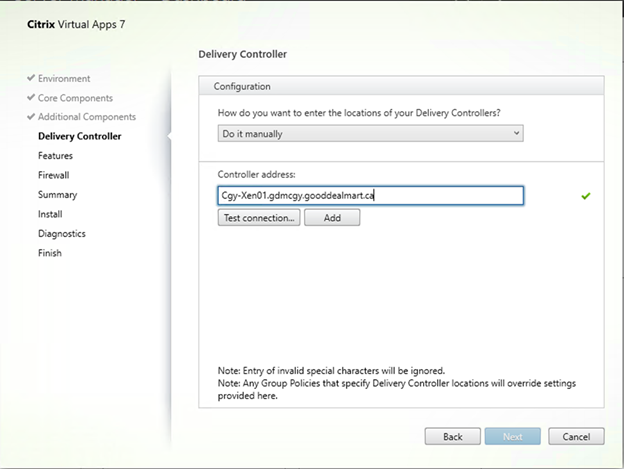Screen dimensions: 624x469
Task: Open the Firewall step
Action: [x=53, y=175]
